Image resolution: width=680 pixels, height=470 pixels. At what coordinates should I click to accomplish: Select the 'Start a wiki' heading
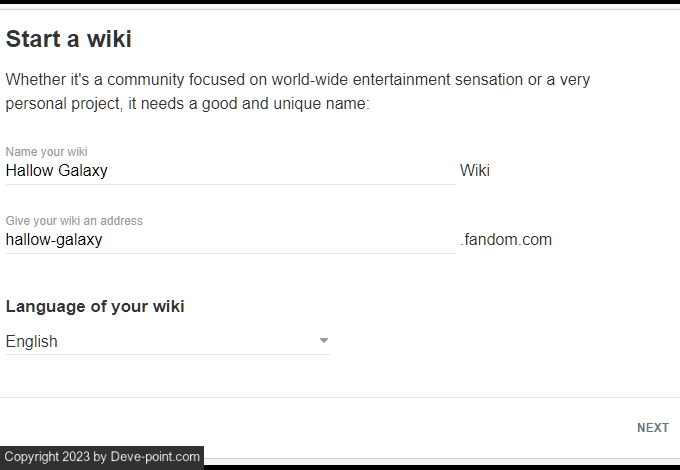69,40
